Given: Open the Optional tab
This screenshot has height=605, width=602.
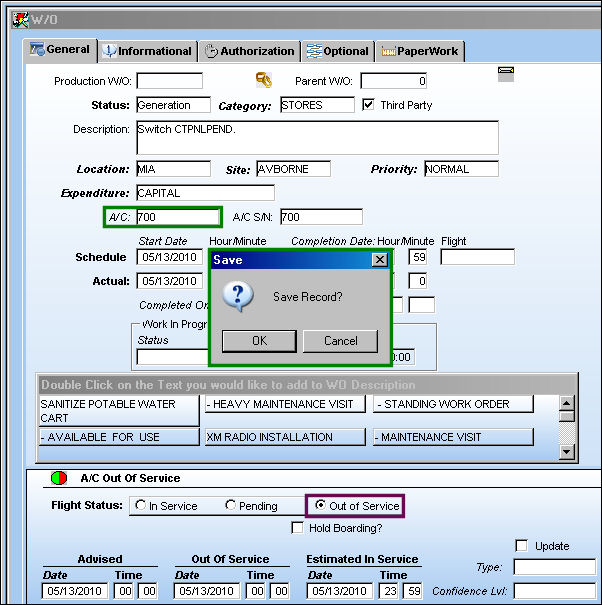Looking at the screenshot, I should point(338,51).
